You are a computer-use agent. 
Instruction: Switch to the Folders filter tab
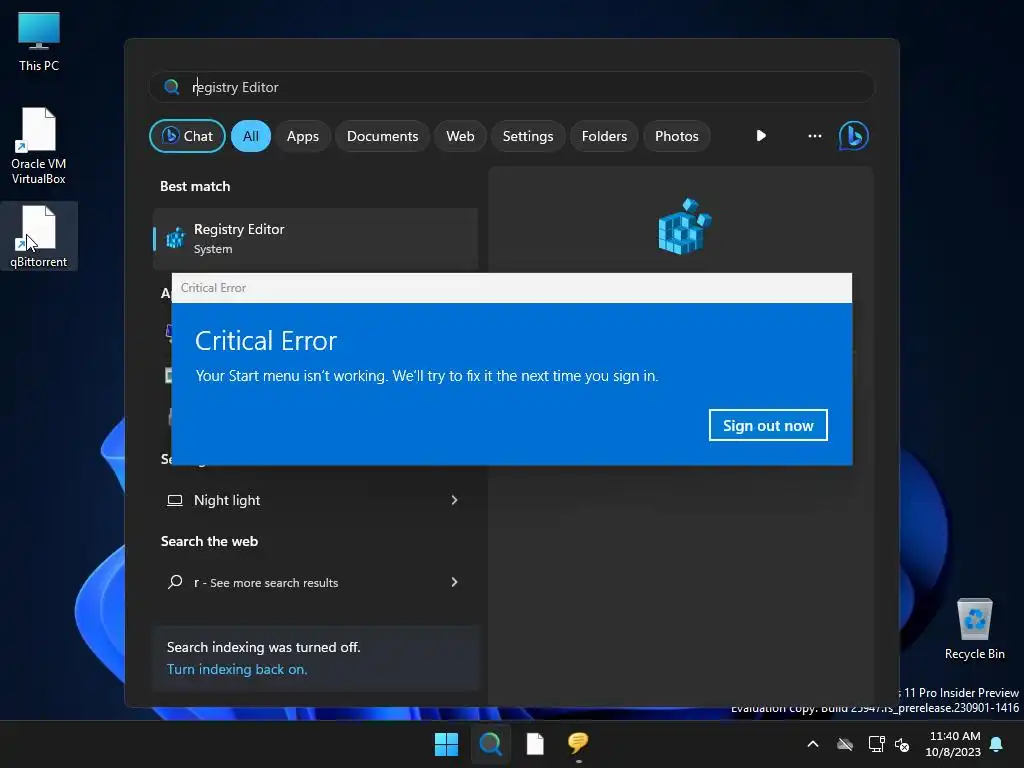pyautogui.click(x=604, y=136)
